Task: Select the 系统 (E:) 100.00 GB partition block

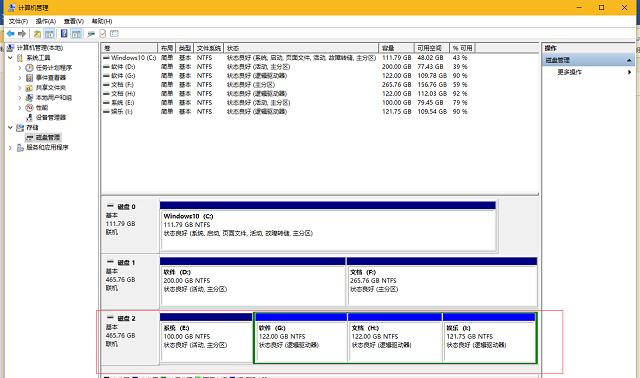Action: pos(206,338)
